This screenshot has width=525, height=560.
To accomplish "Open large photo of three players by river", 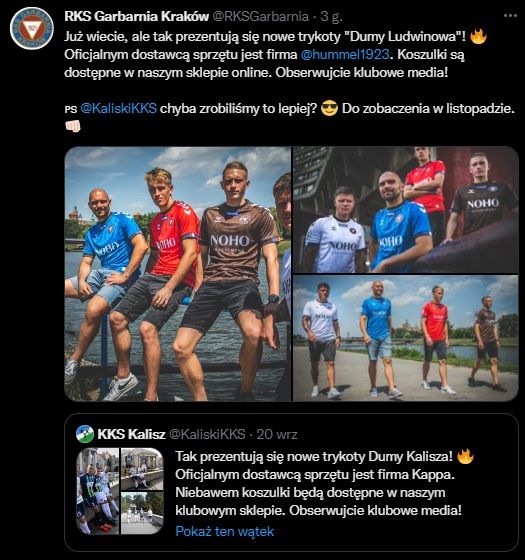I will (x=178, y=274).
